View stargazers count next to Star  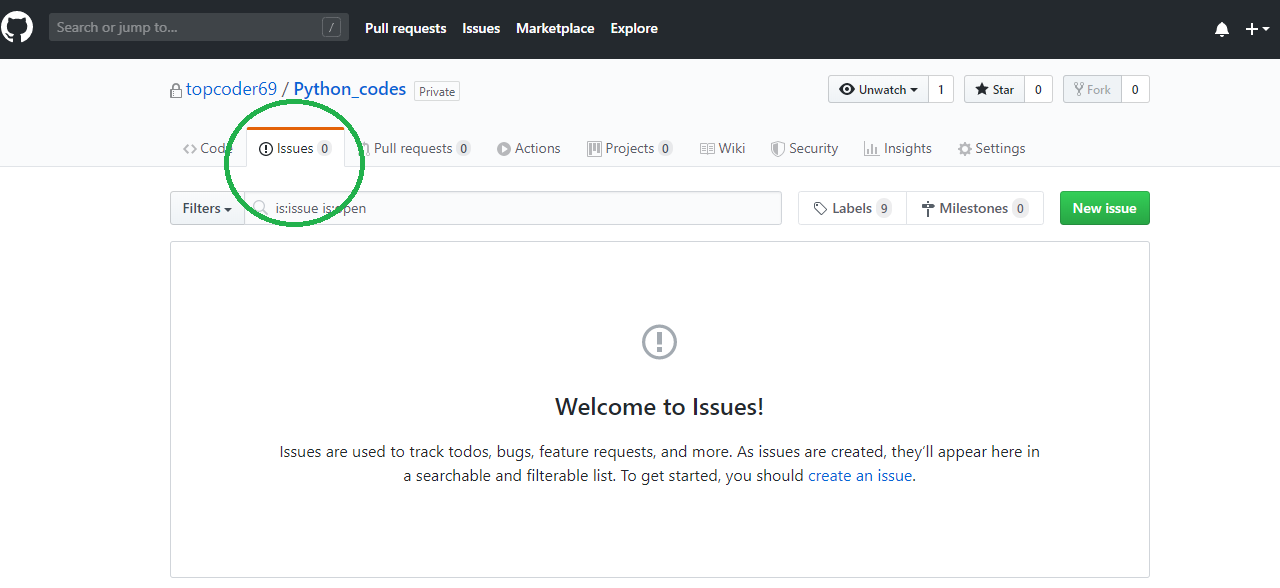coord(1038,89)
